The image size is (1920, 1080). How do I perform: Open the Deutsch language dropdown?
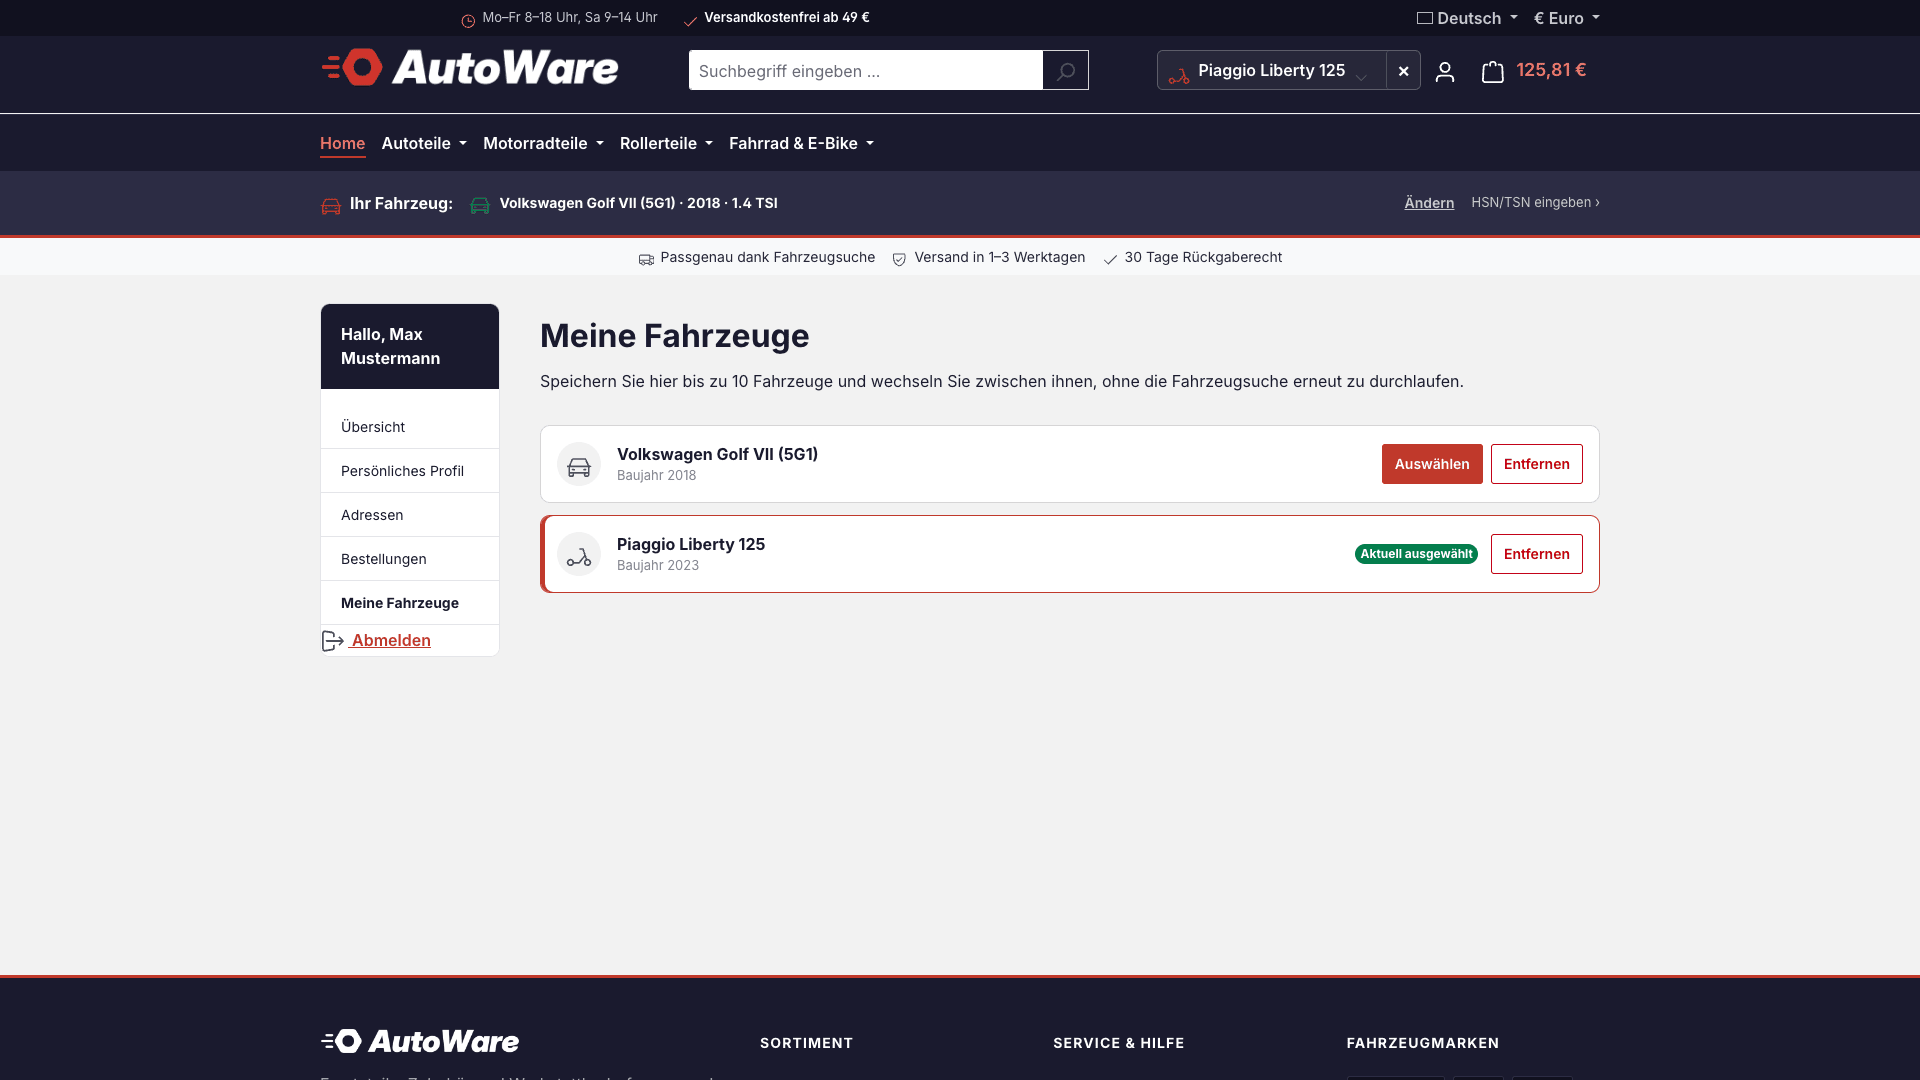tap(1467, 18)
